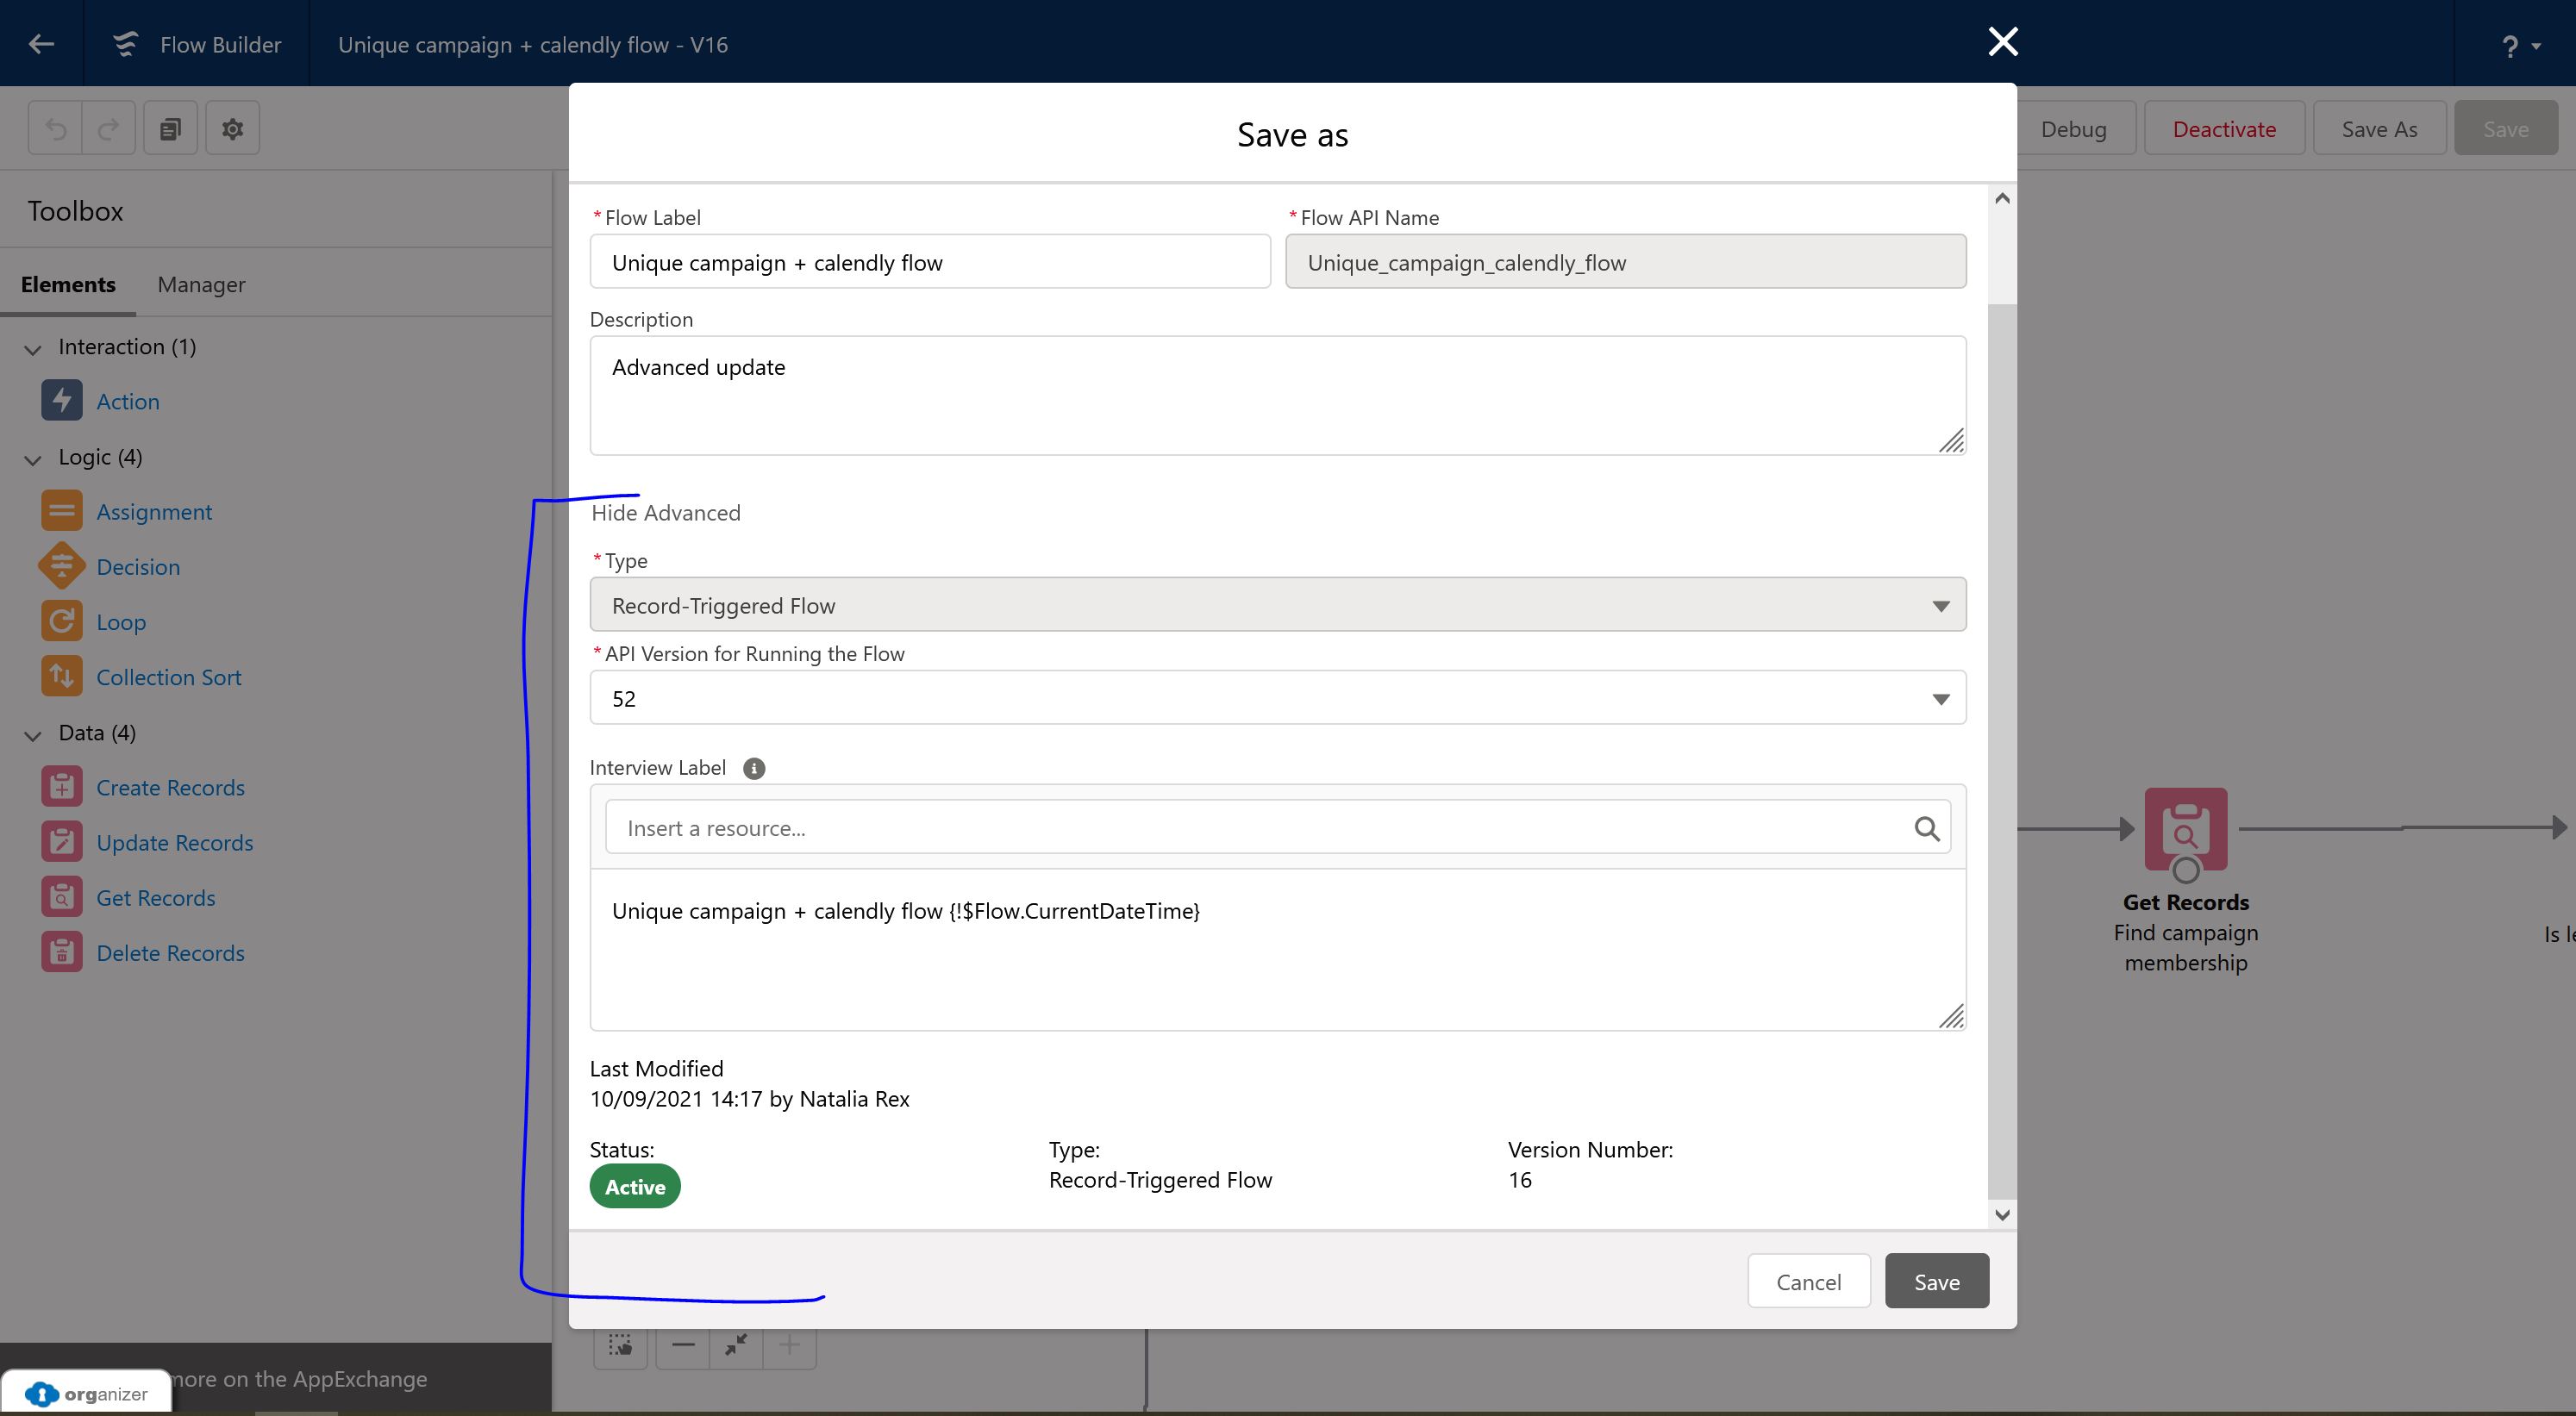Open the API Version dropdown
The width and height of the screenshot is (2576, 1416).
1941,697
